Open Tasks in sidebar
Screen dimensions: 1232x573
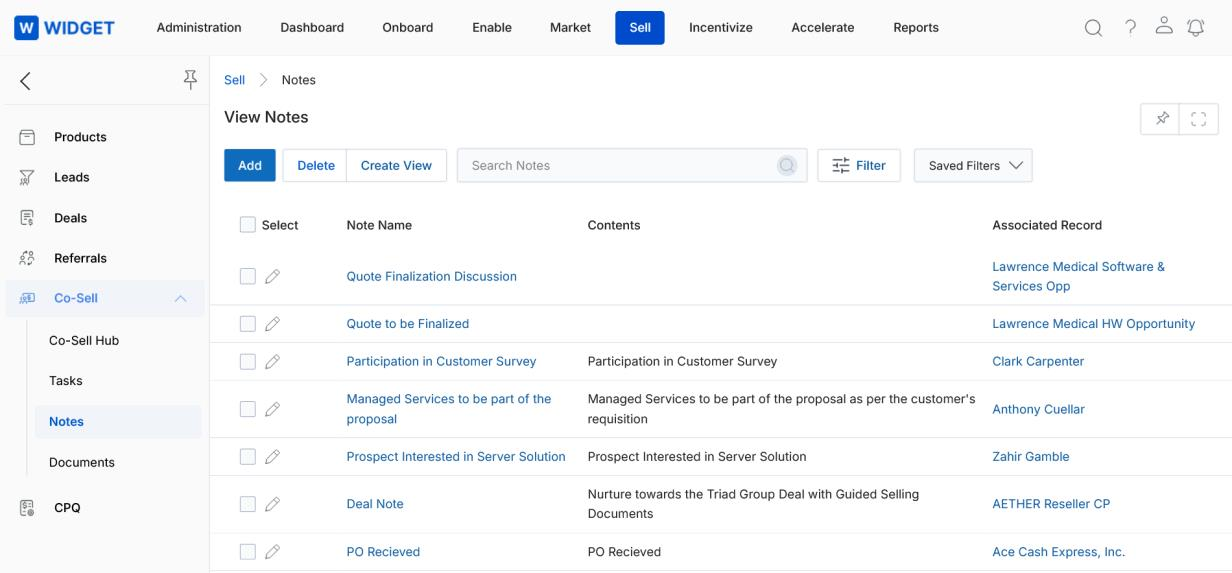[66, 381]
